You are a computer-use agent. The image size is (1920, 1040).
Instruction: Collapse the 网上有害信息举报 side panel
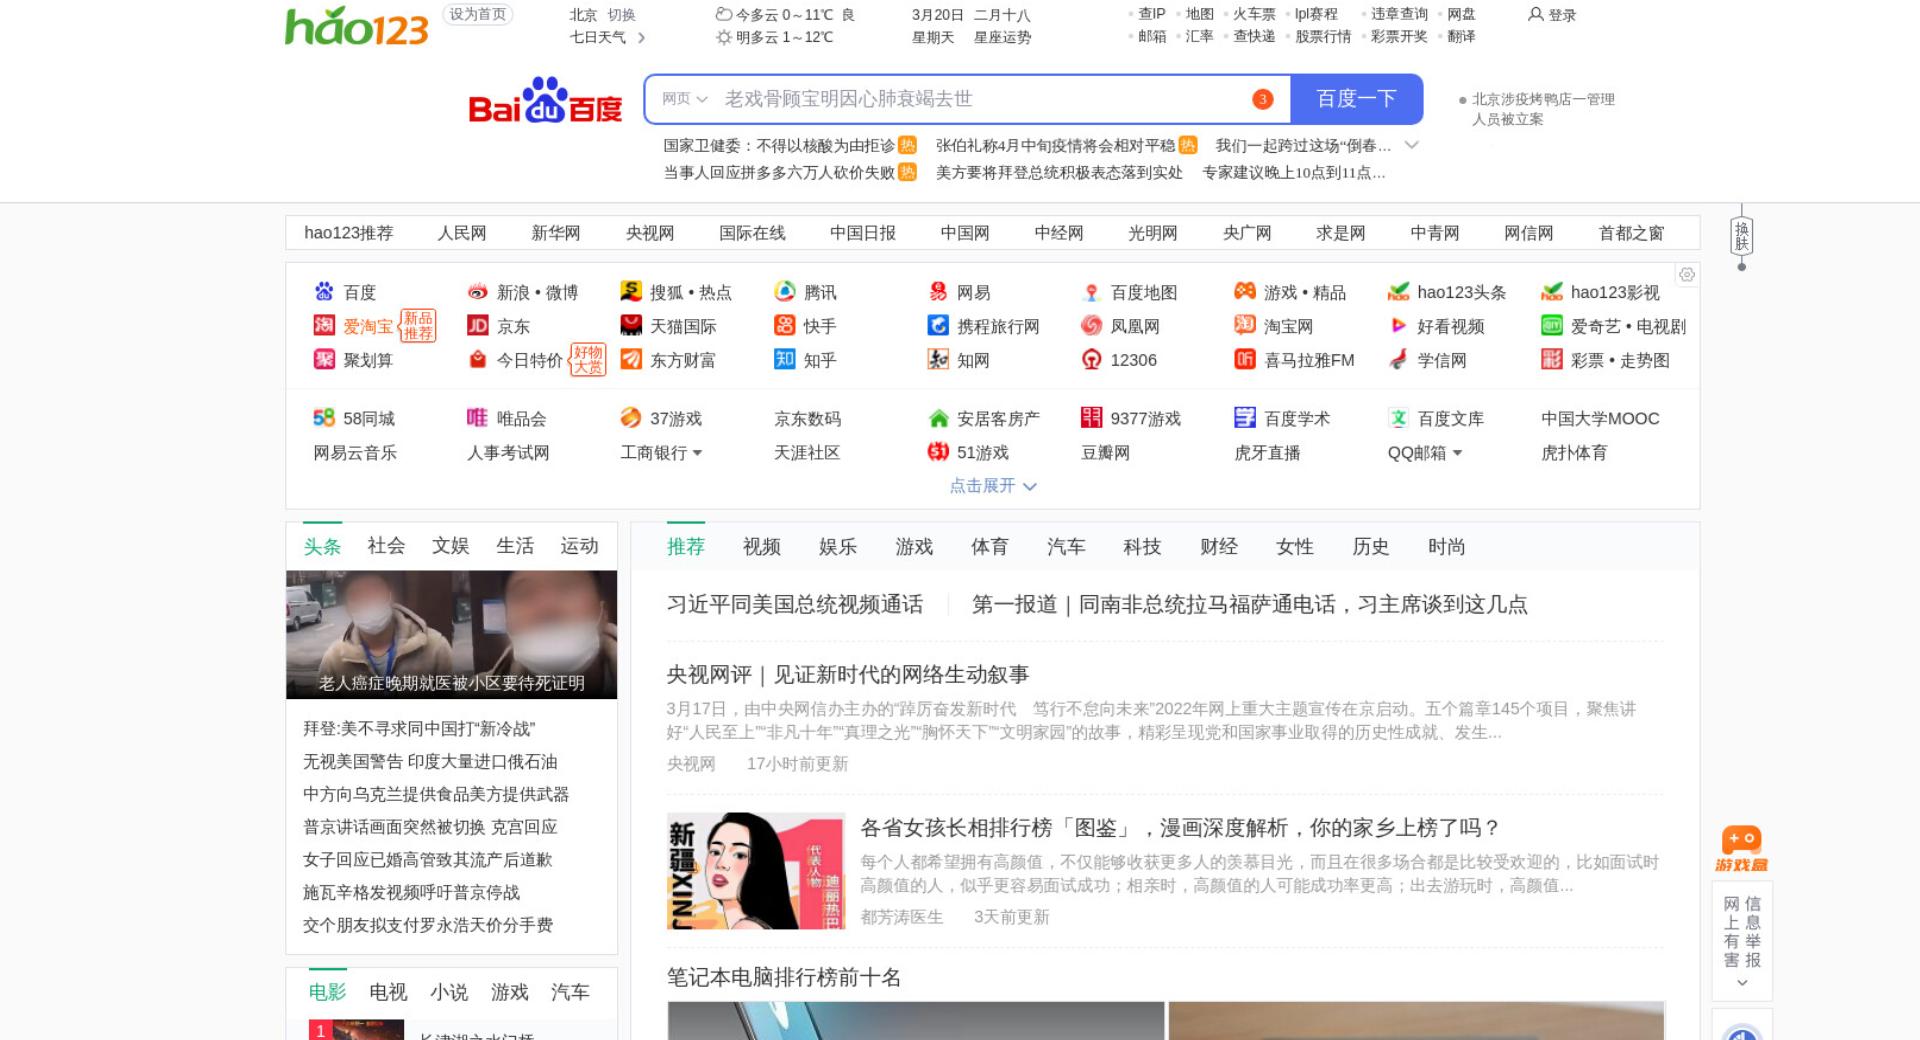click(x=1742, y=983)
